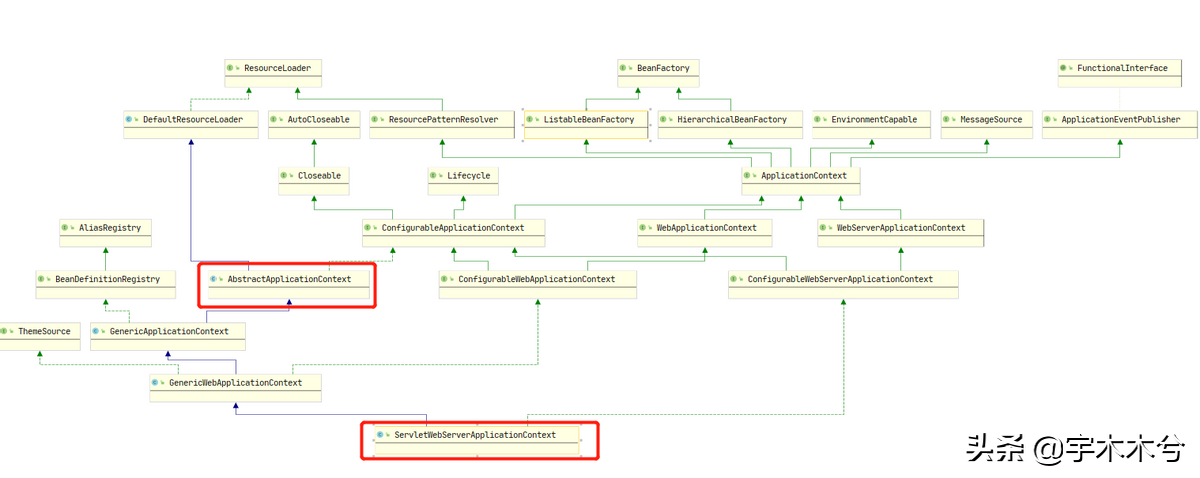Click the class icon on AbstractApplicationContext
This screenshot has width=1200, height=478.
coord(215,279)
